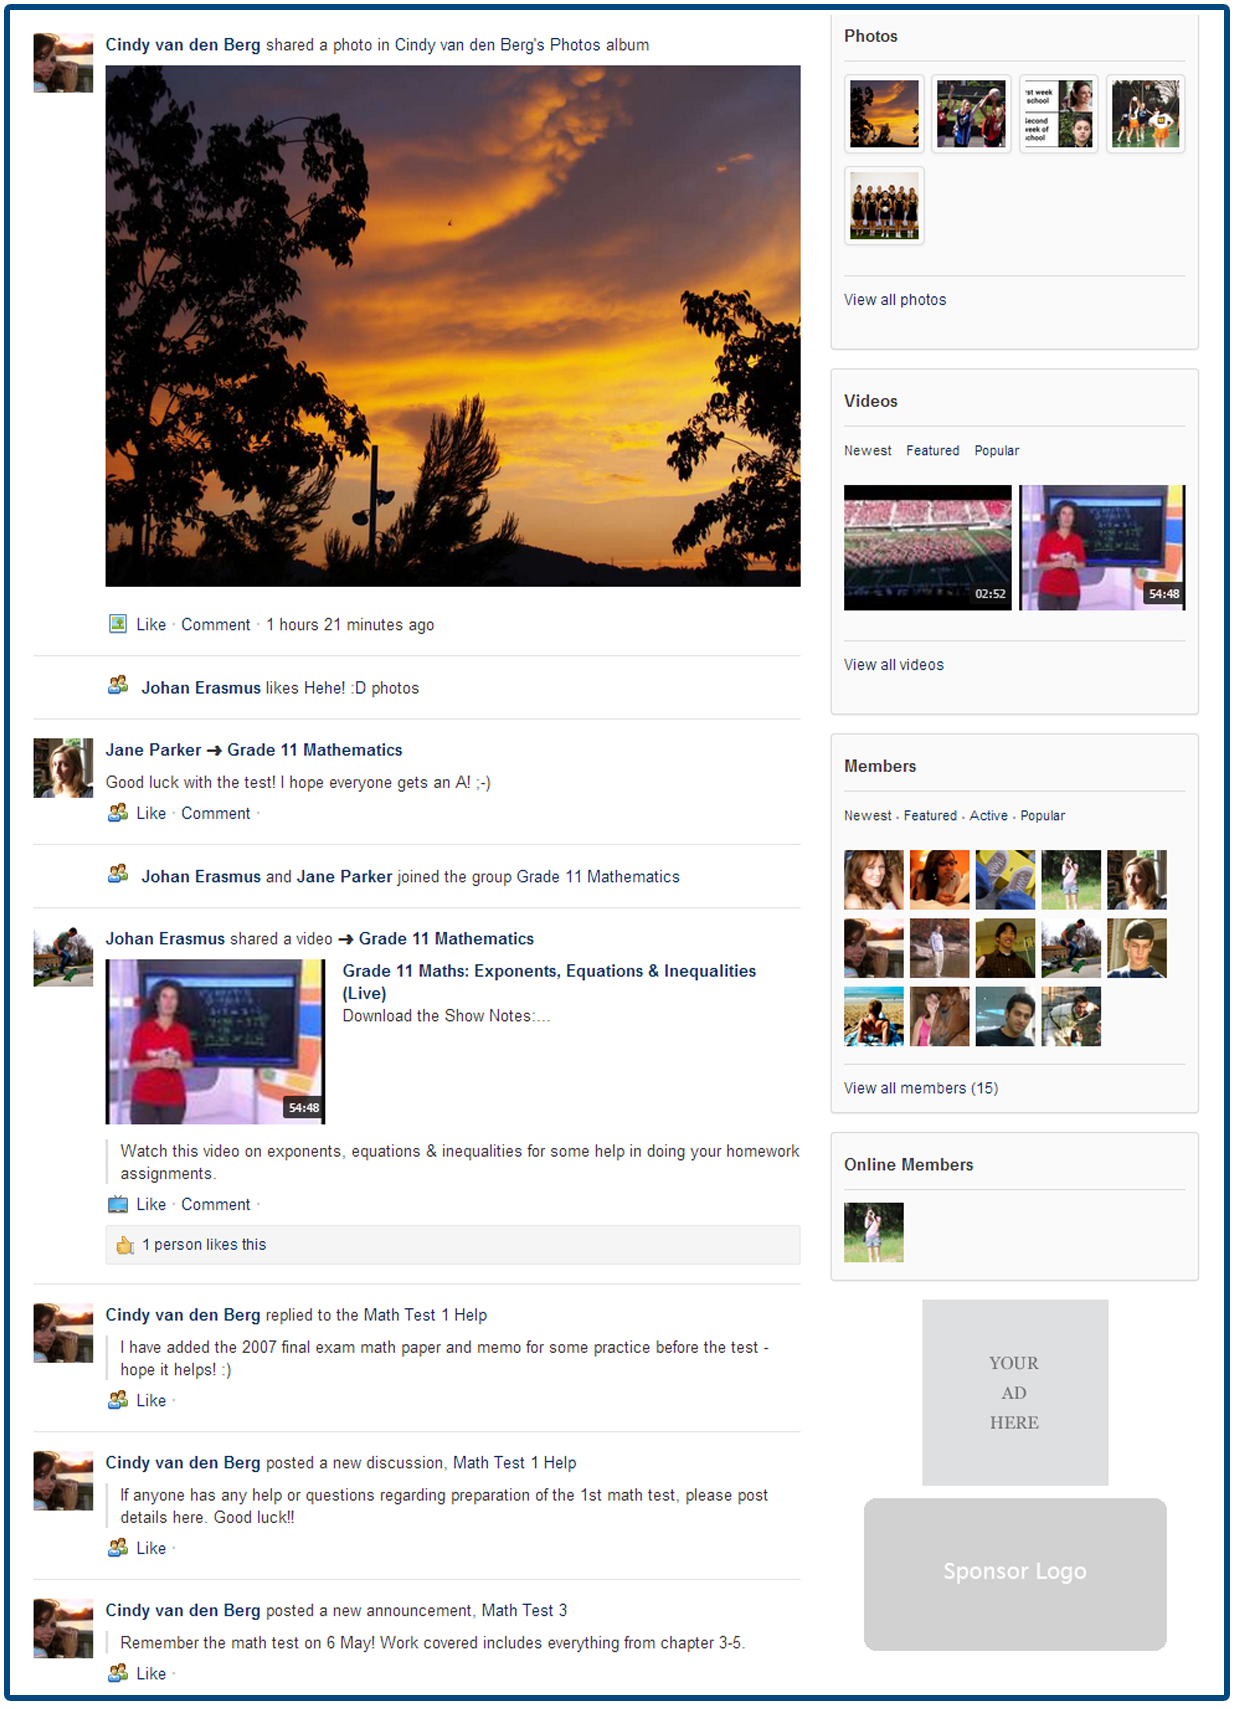This screenshot has height=1709, width=1238.
Task: Open View all videos link
Action: [x=894, y=665]
